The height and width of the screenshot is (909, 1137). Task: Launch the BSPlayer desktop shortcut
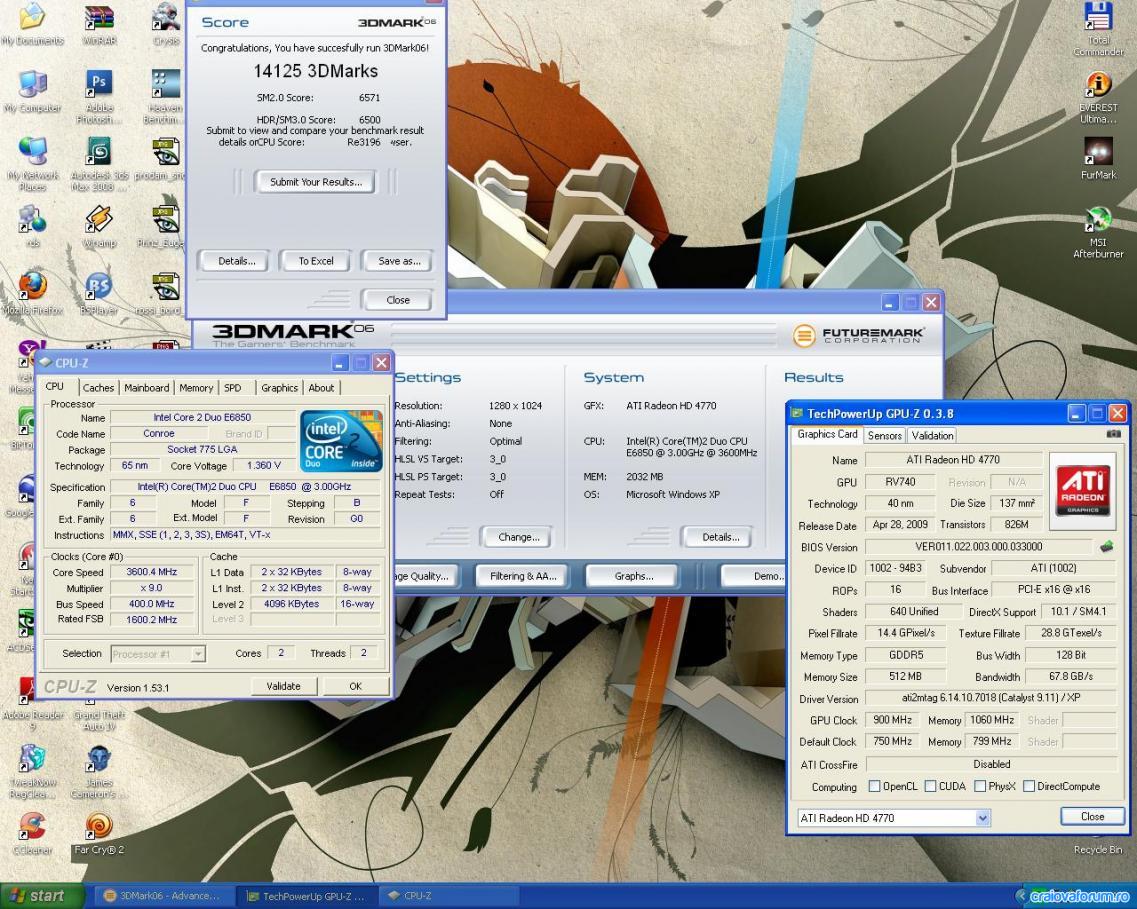coord(99,293)
